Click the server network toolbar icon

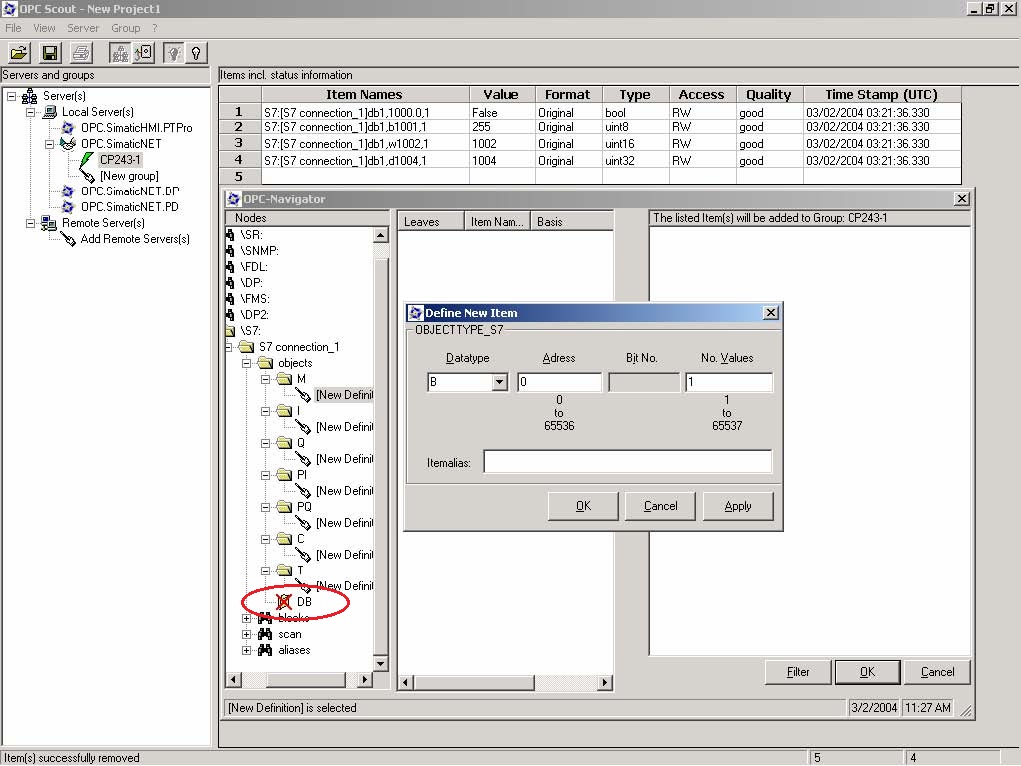coord(119,53)
